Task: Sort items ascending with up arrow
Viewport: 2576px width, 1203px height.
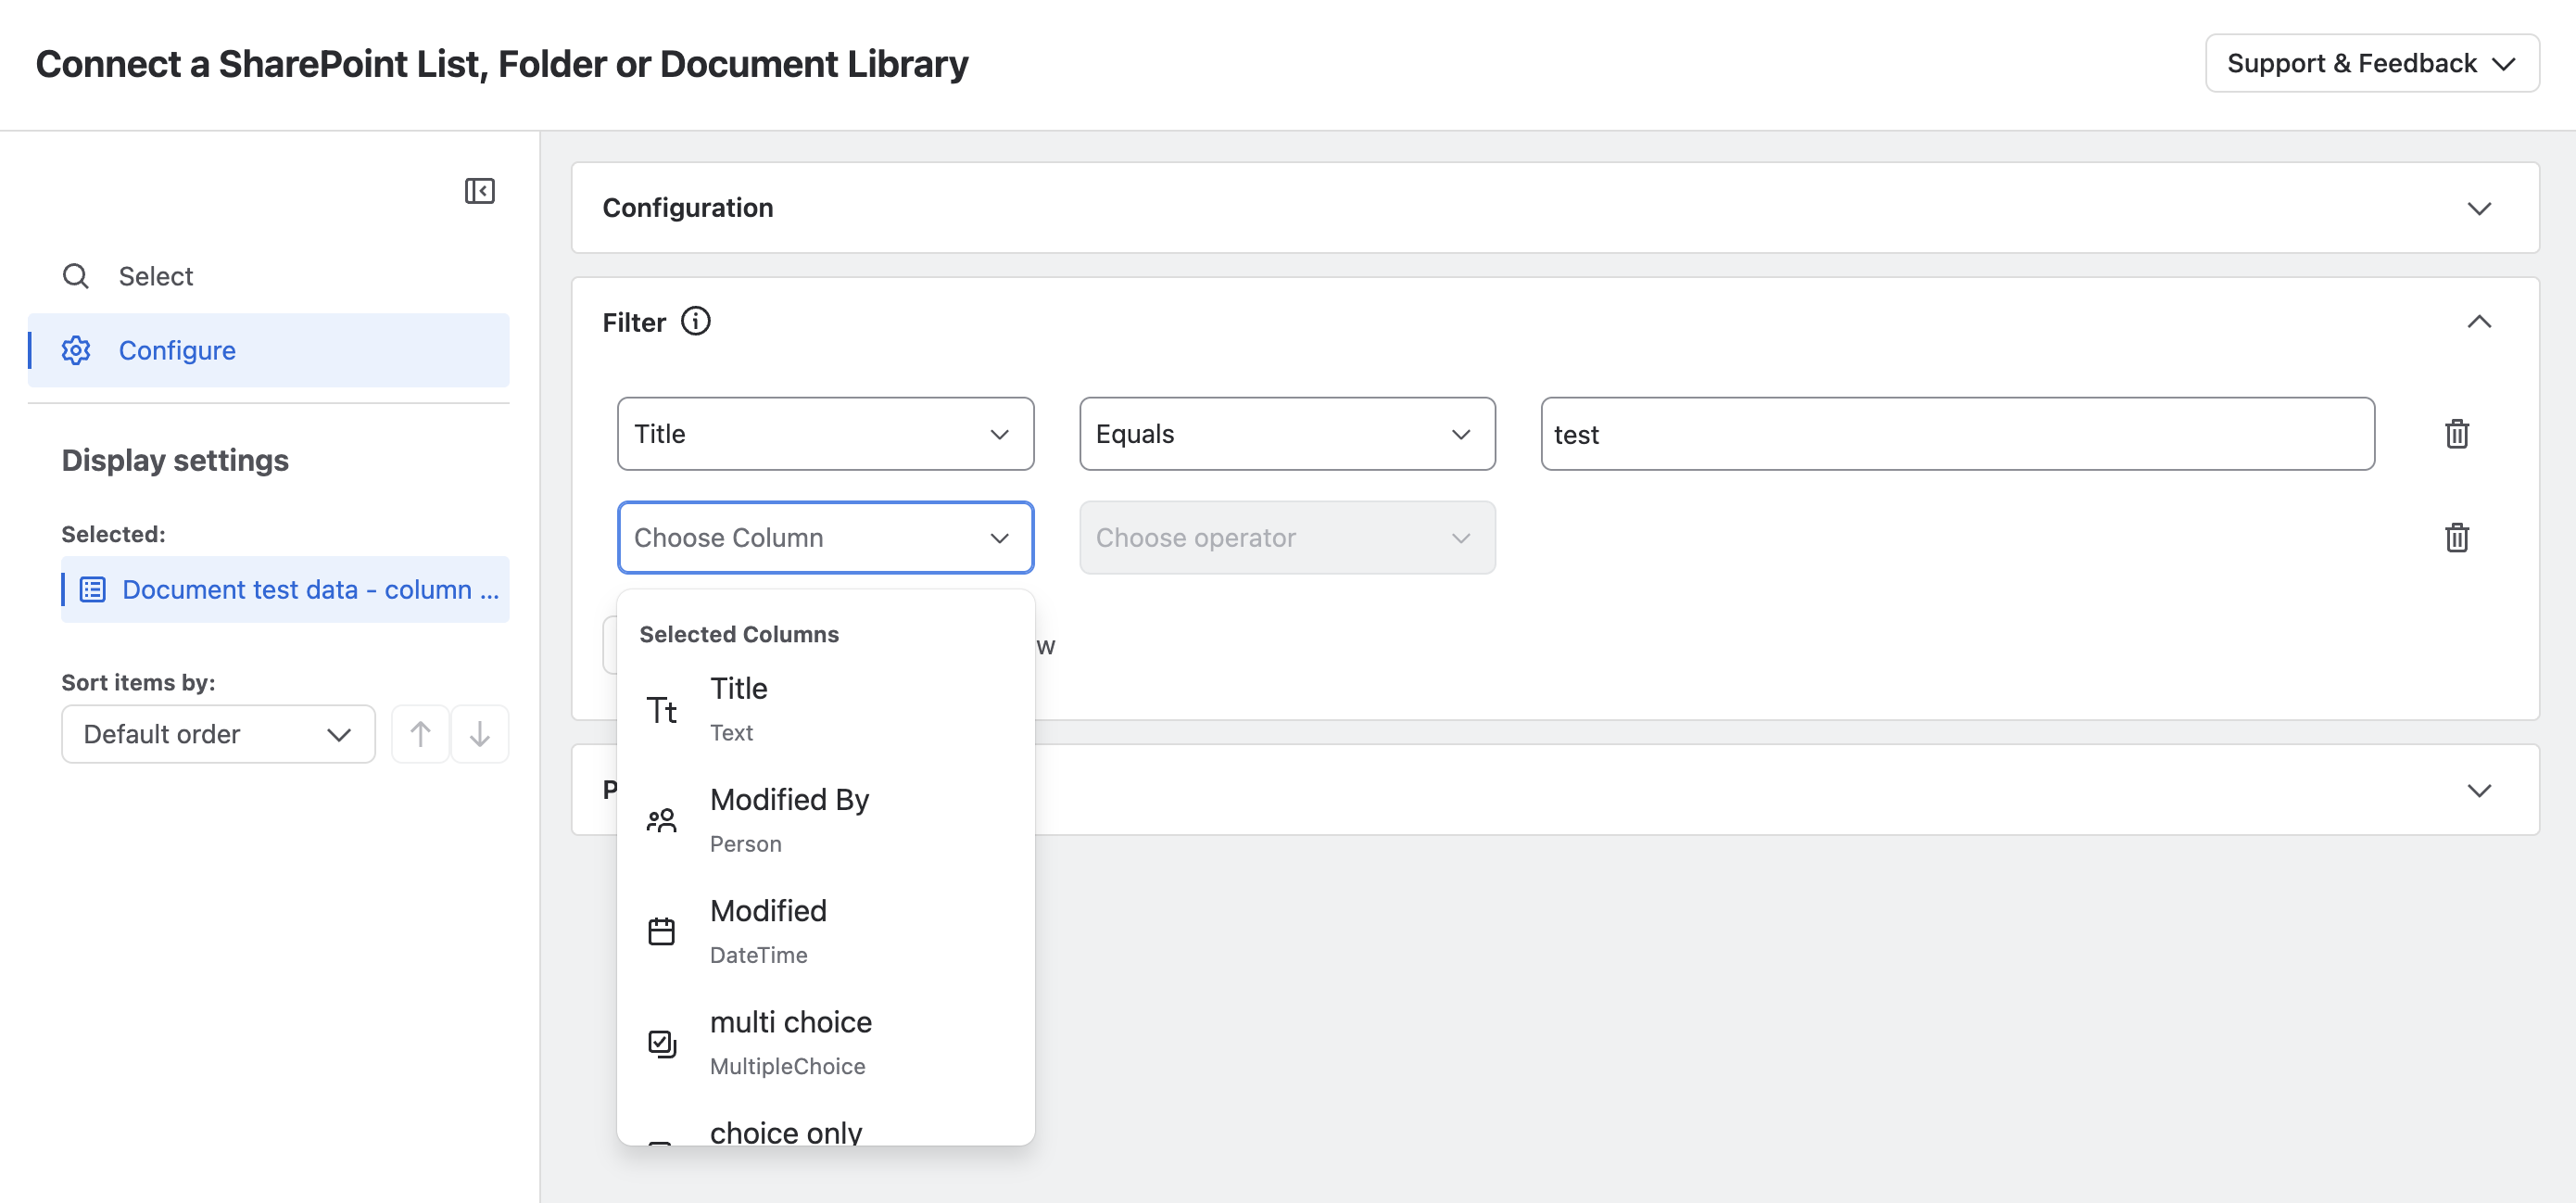Action: point(420,734)
